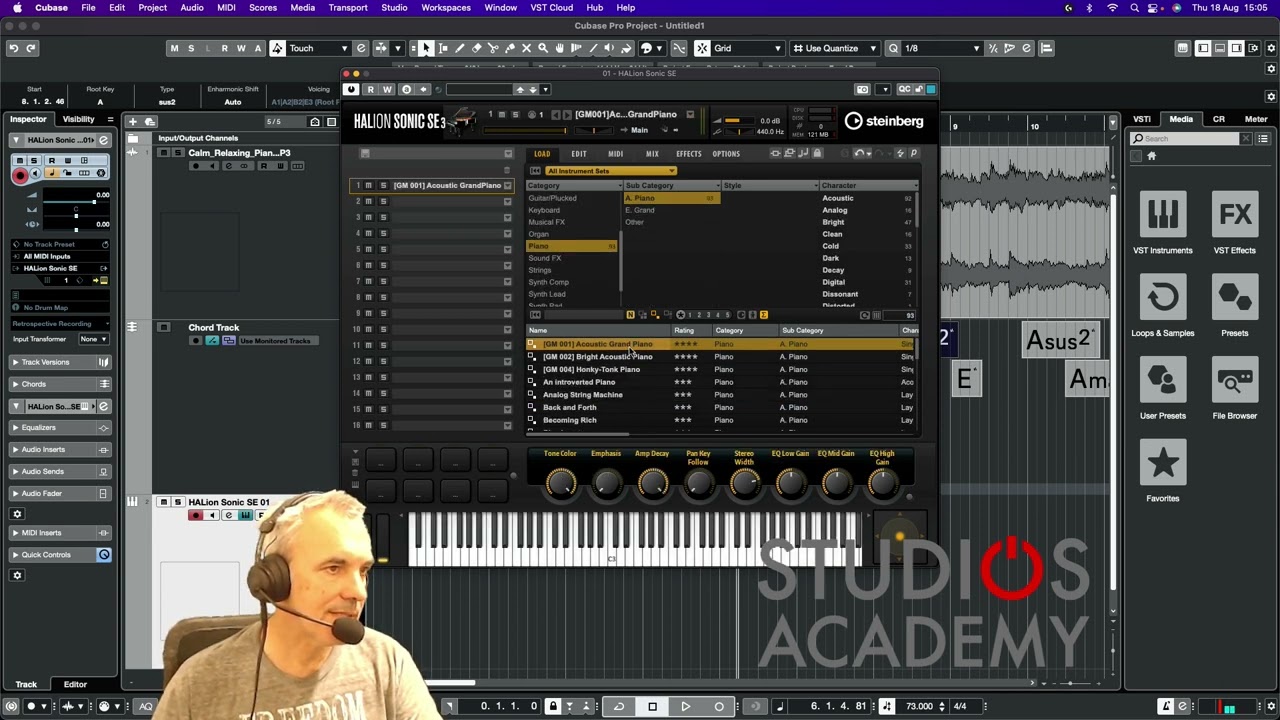Mute HALion slot 5
This screenshot has height=720, width=1280.
click(368, 249)
